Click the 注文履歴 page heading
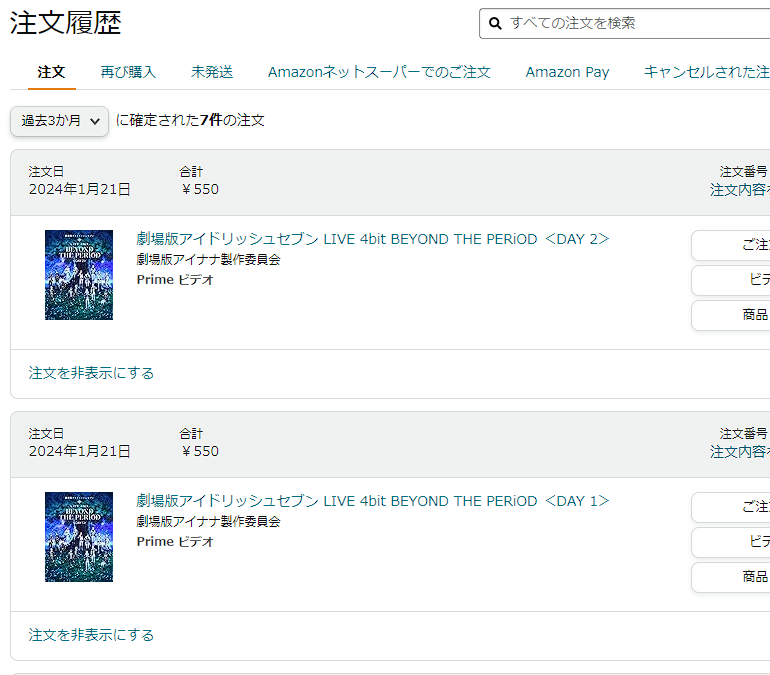Viewport: 770px width, 675px height. [x=65, y=23]
